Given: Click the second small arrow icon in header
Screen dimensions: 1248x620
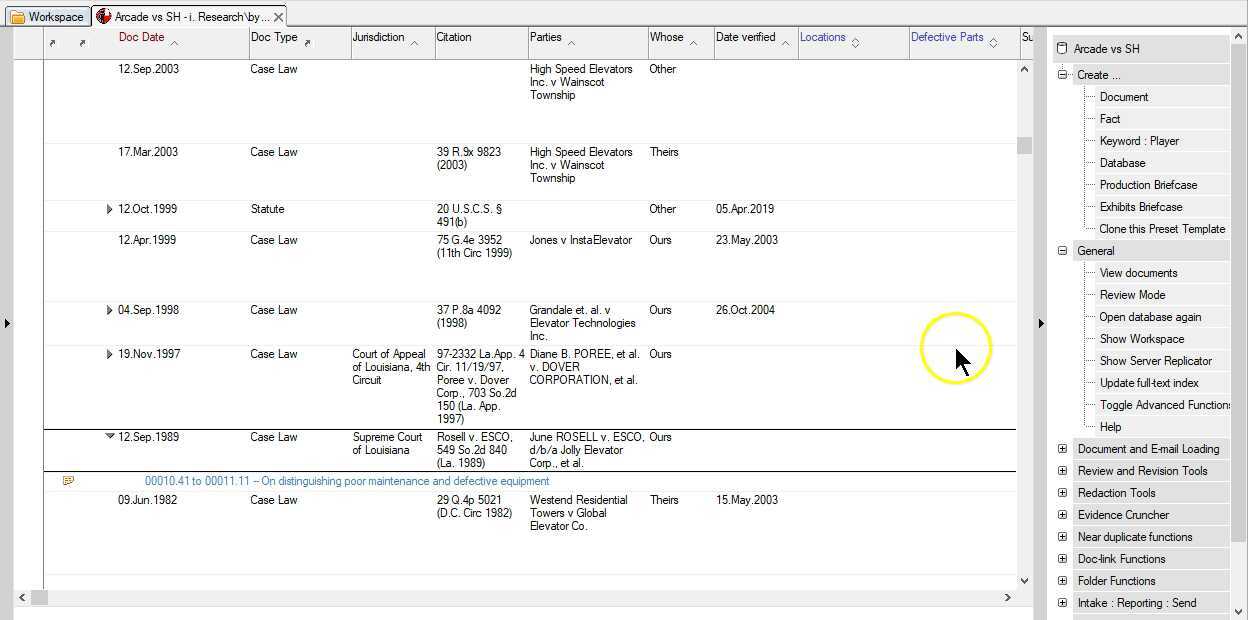Looking at the screenshot, I should [82, 43].
